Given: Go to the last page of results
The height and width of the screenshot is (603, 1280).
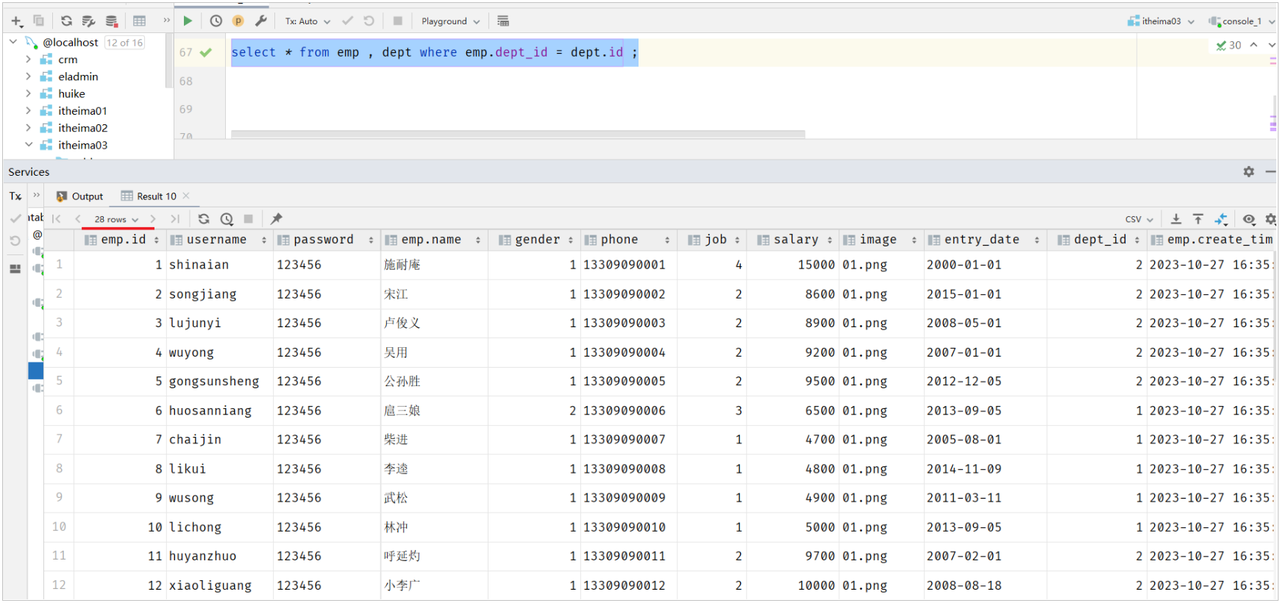Looking at the screenshot, I should [x=175, y=219].
